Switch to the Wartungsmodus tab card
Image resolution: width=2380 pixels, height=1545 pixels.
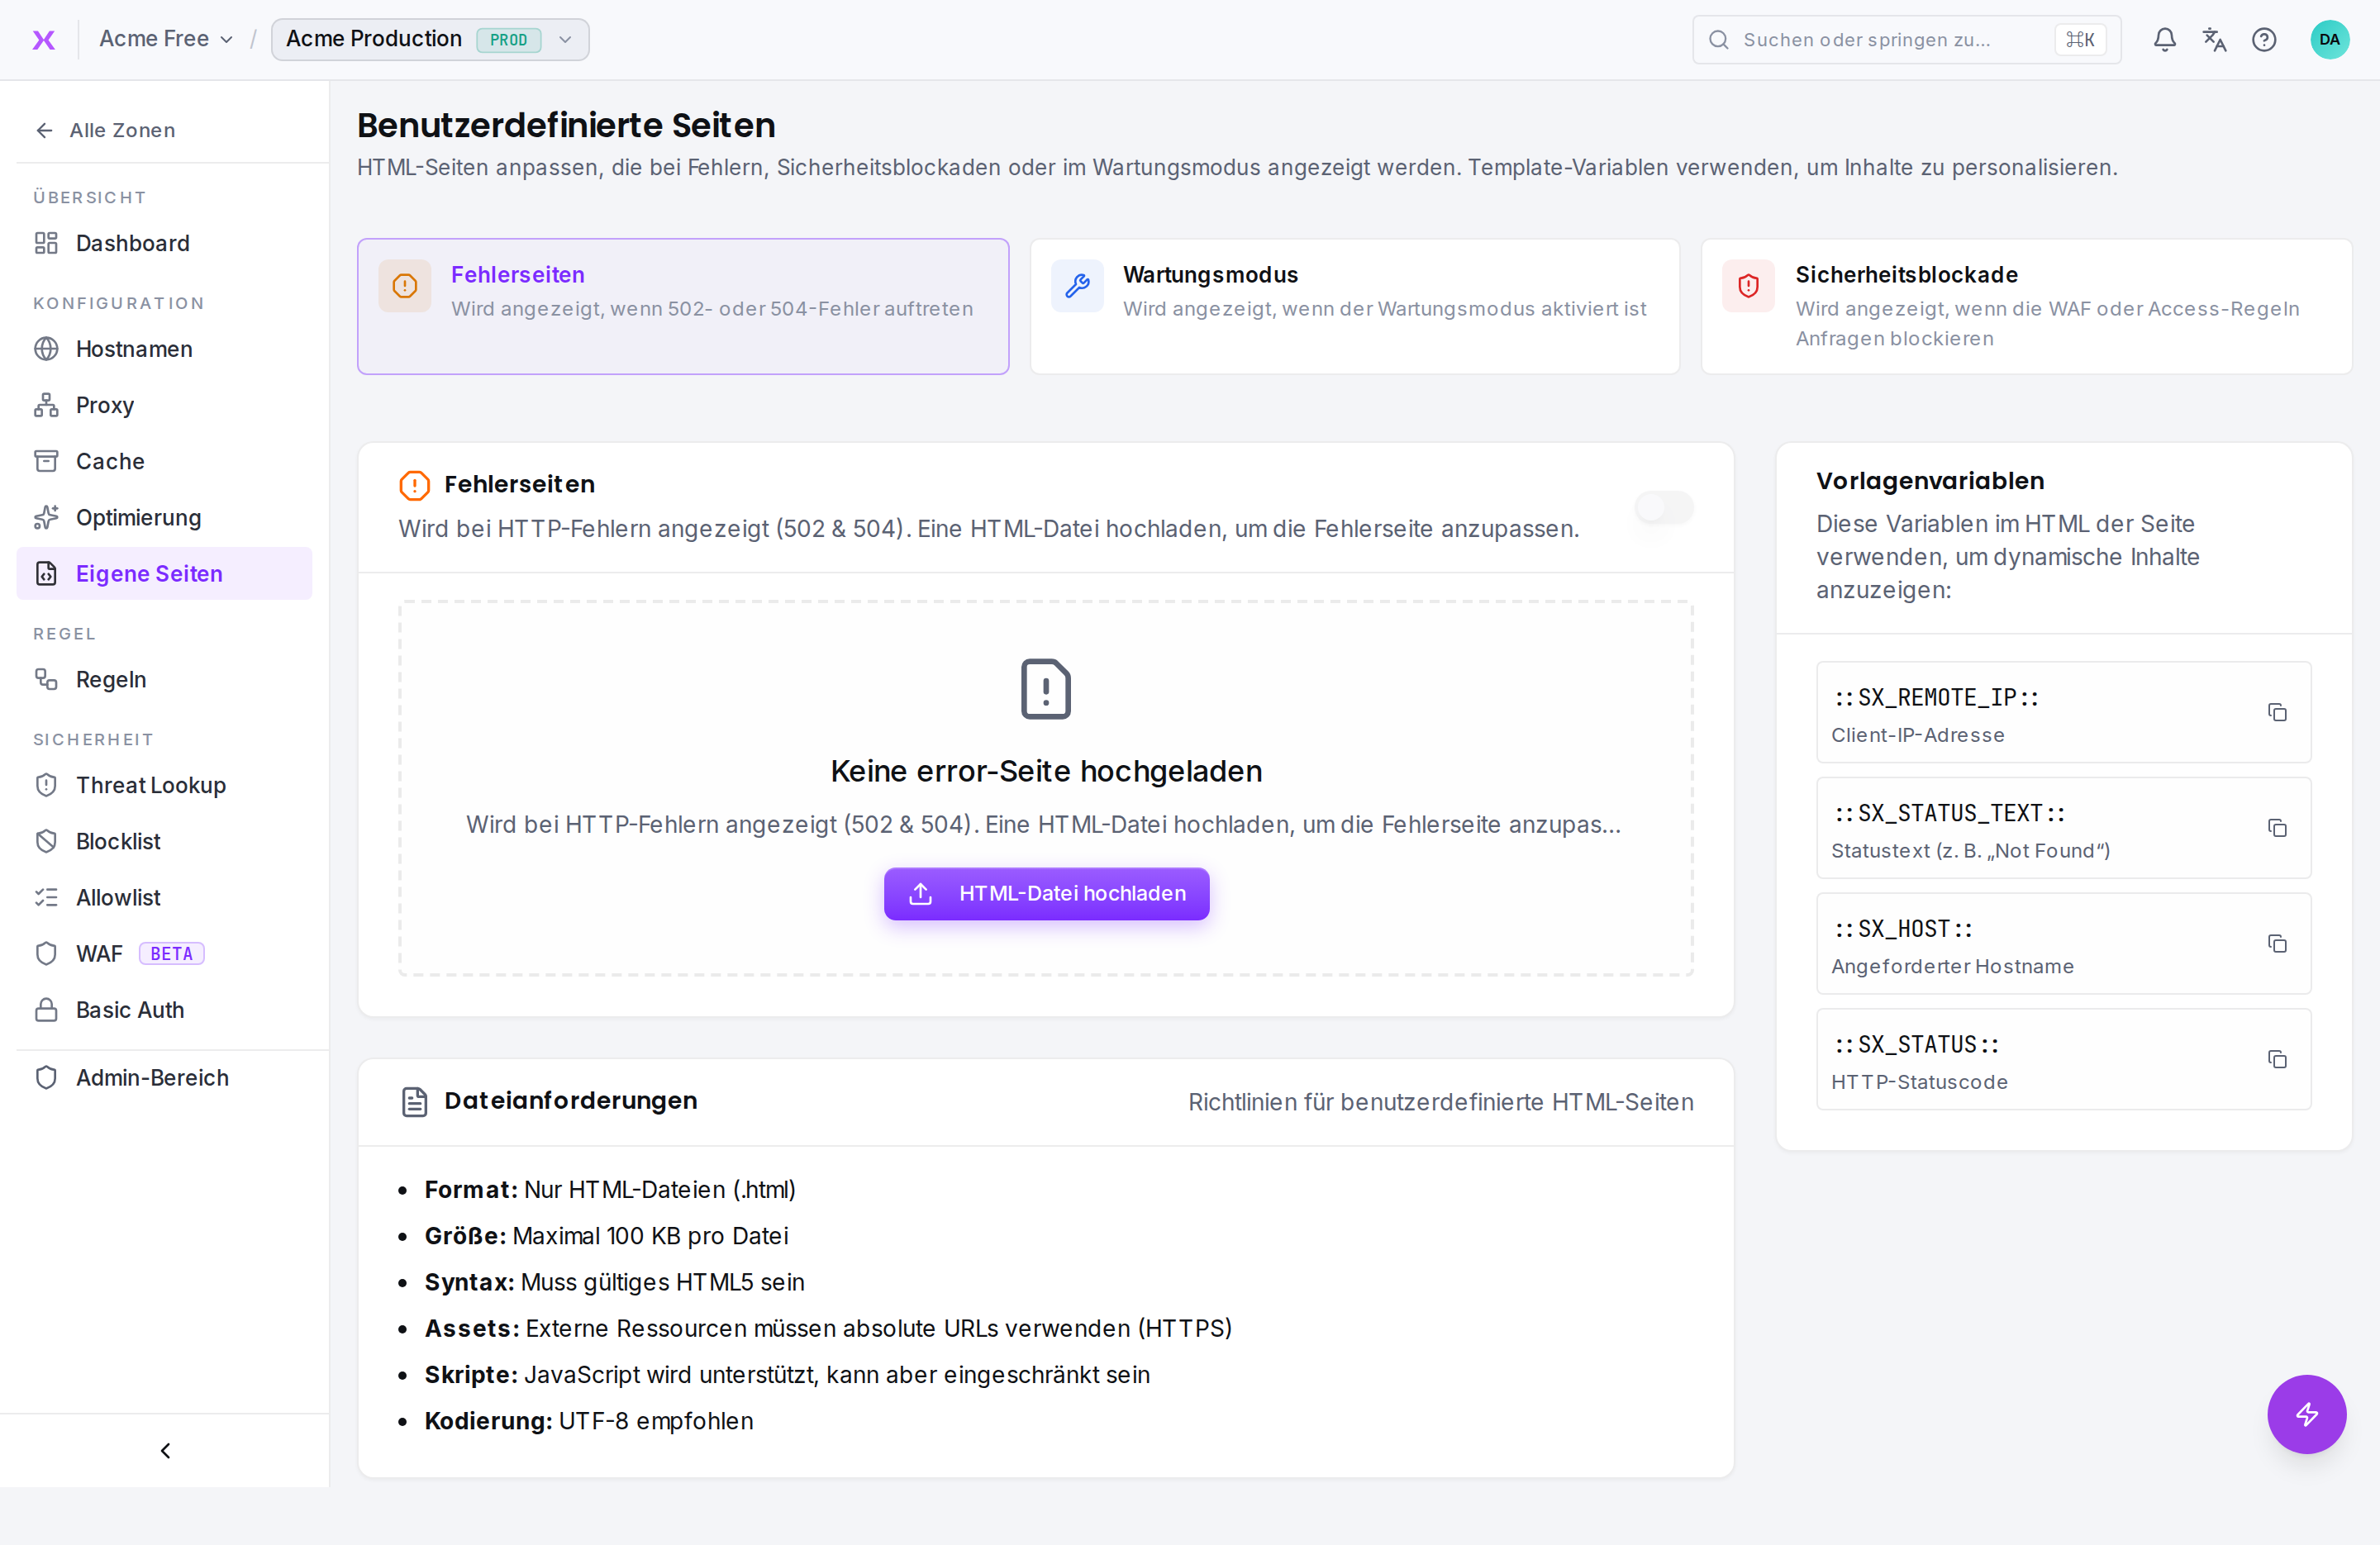pos(1354,306)
